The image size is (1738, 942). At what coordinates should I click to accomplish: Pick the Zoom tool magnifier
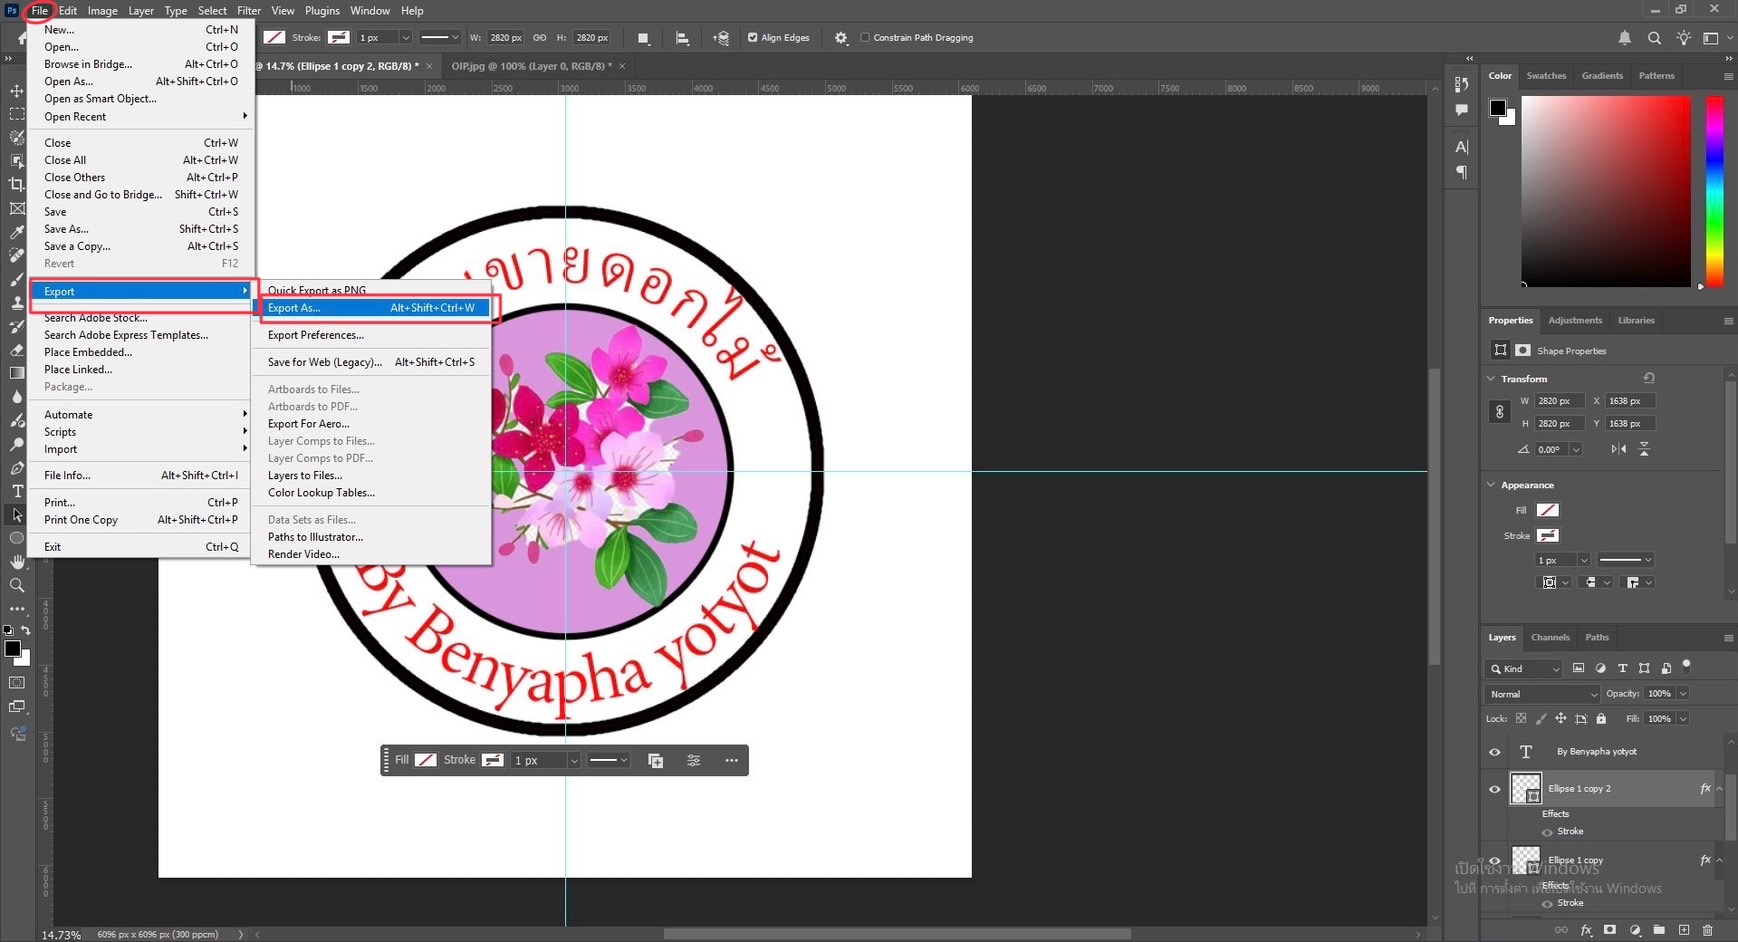click(x=17, y=585)
